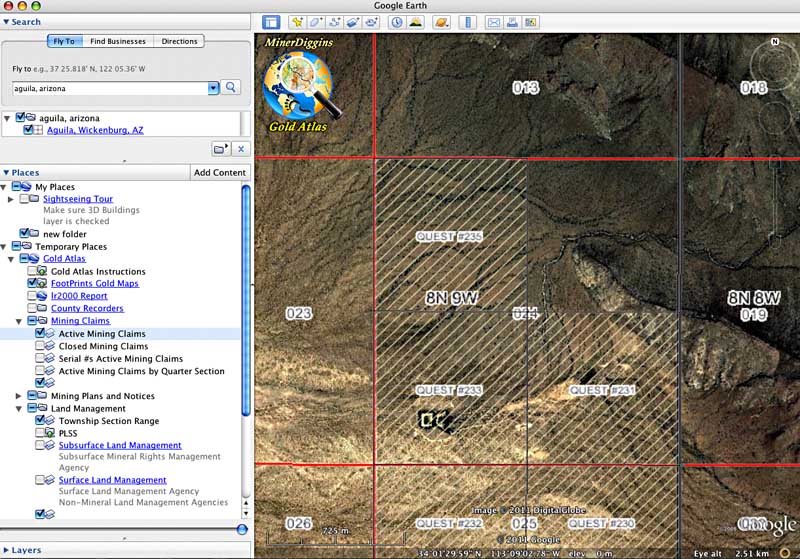800x559 pixels.
Task: Toggle the sidebar visibility button
Action: coord(271,22)
